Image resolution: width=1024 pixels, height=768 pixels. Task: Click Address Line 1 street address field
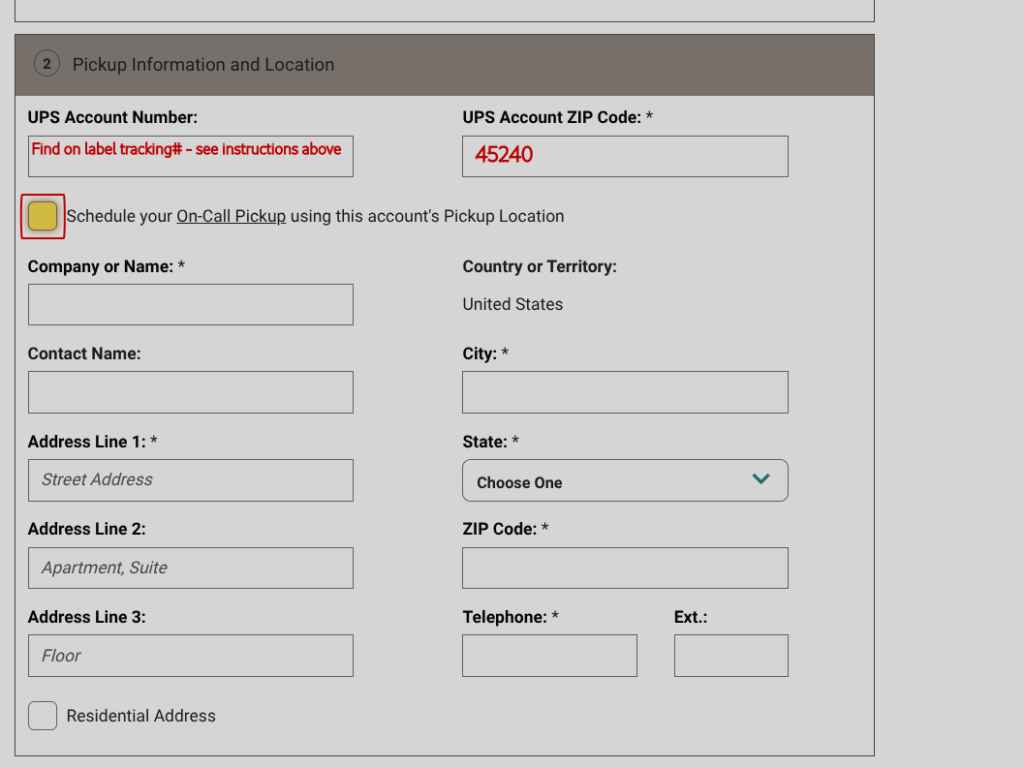point(190,480)
